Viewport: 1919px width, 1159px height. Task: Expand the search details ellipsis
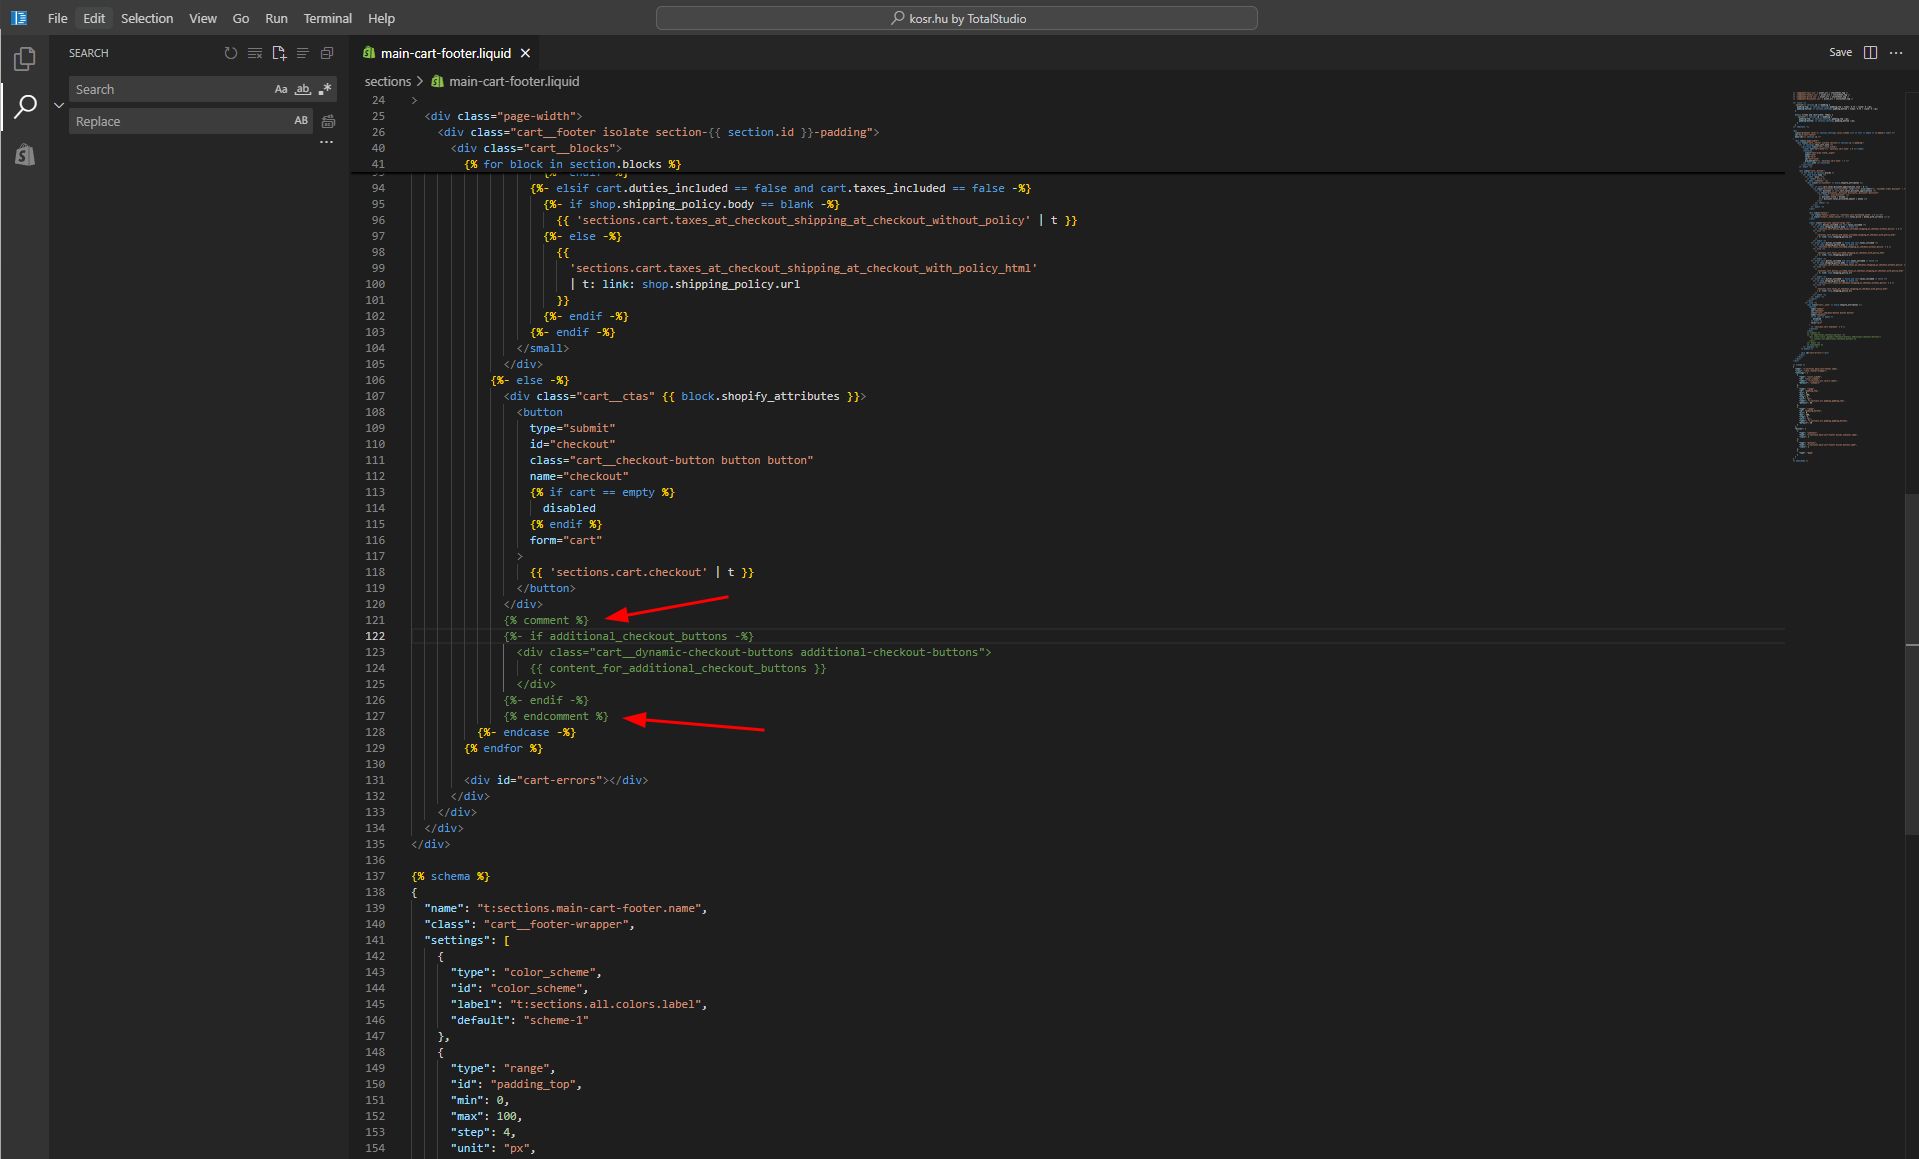(x=326, y=142)
